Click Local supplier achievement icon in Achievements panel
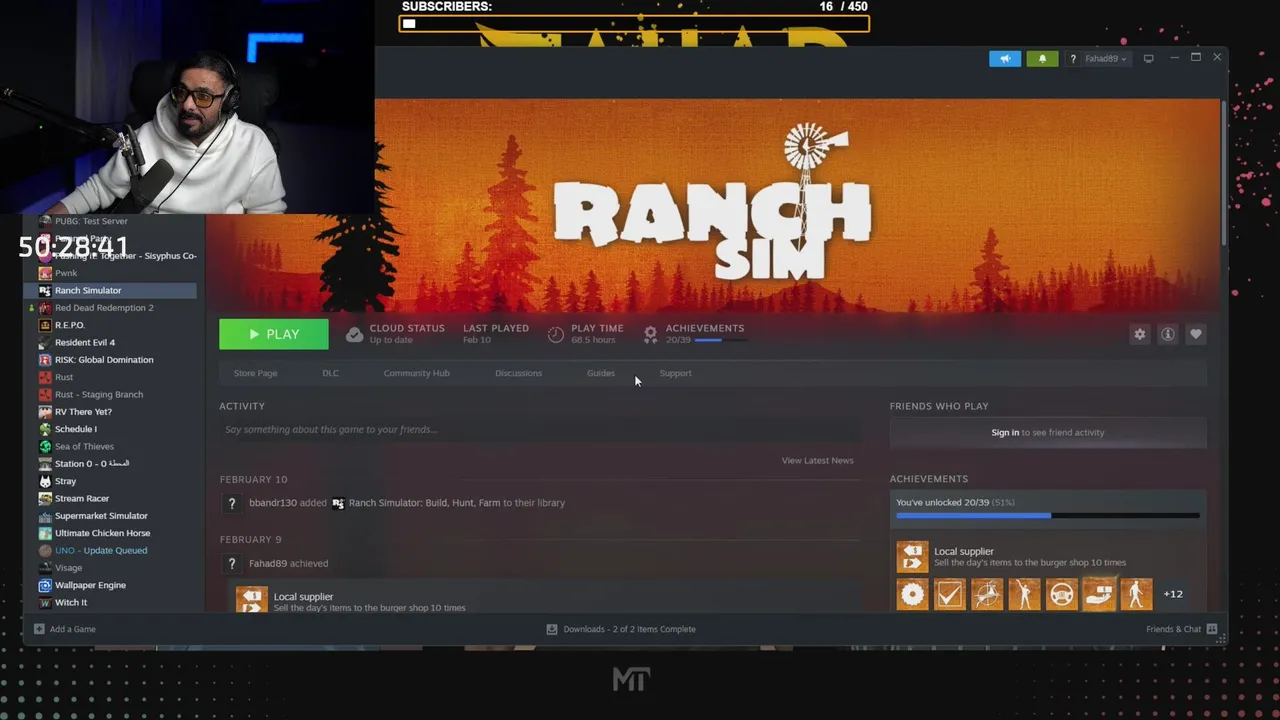 912,557
